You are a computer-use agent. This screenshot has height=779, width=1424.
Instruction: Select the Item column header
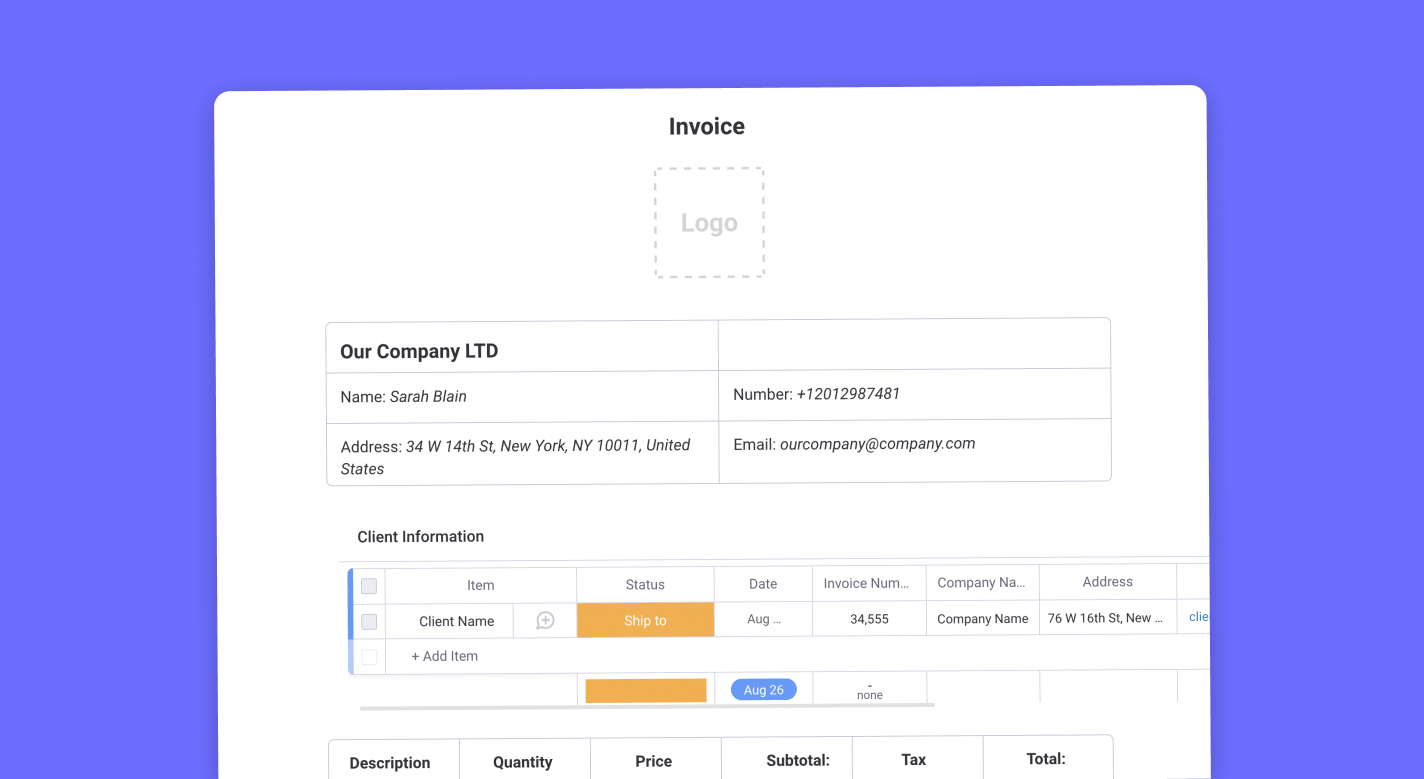coord(481,584)
